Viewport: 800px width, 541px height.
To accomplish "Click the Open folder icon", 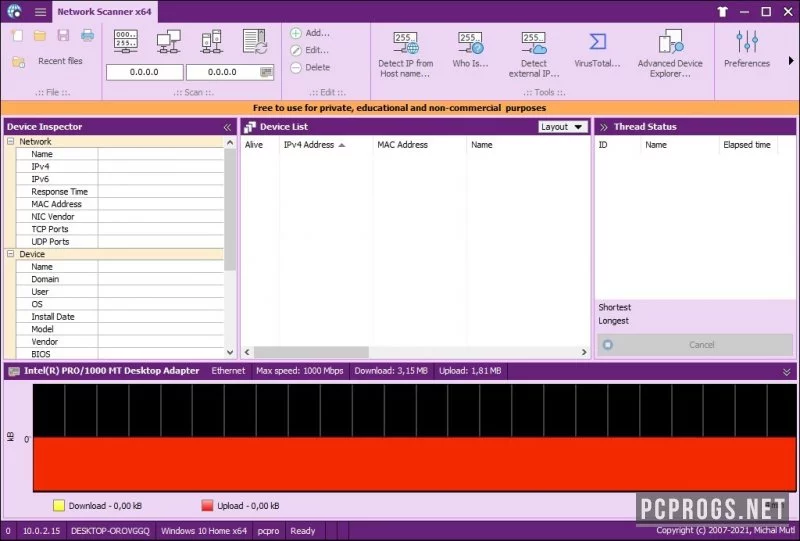I will click(x=40, y=35).
